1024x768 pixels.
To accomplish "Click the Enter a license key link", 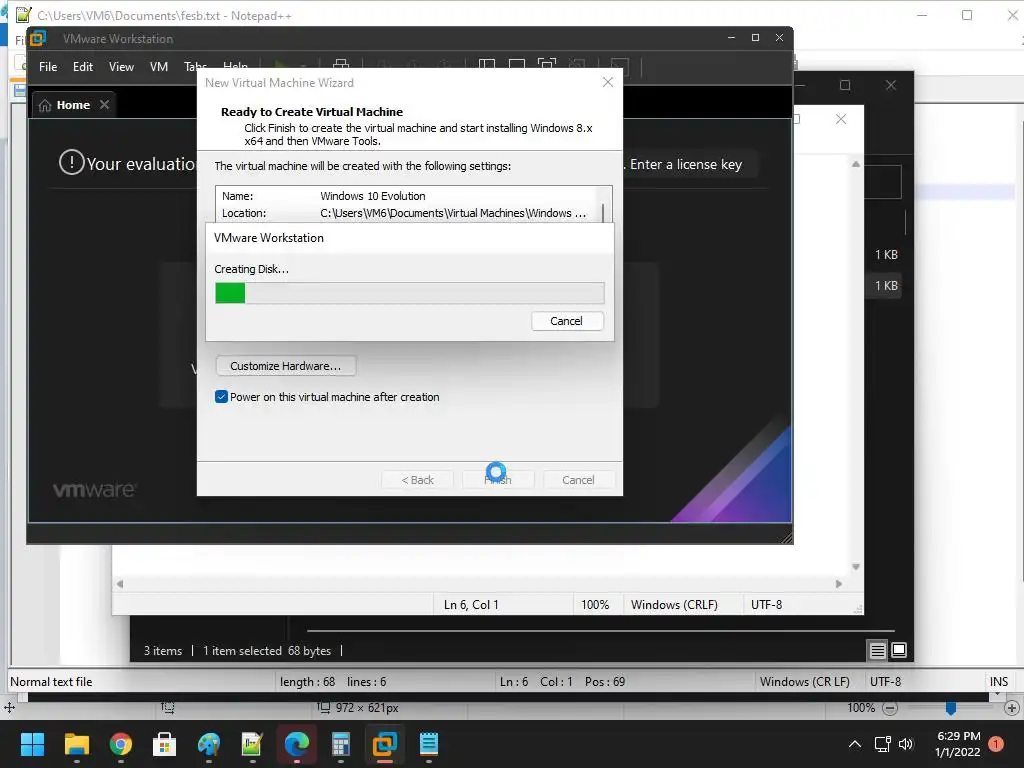I will pos(686,165).
